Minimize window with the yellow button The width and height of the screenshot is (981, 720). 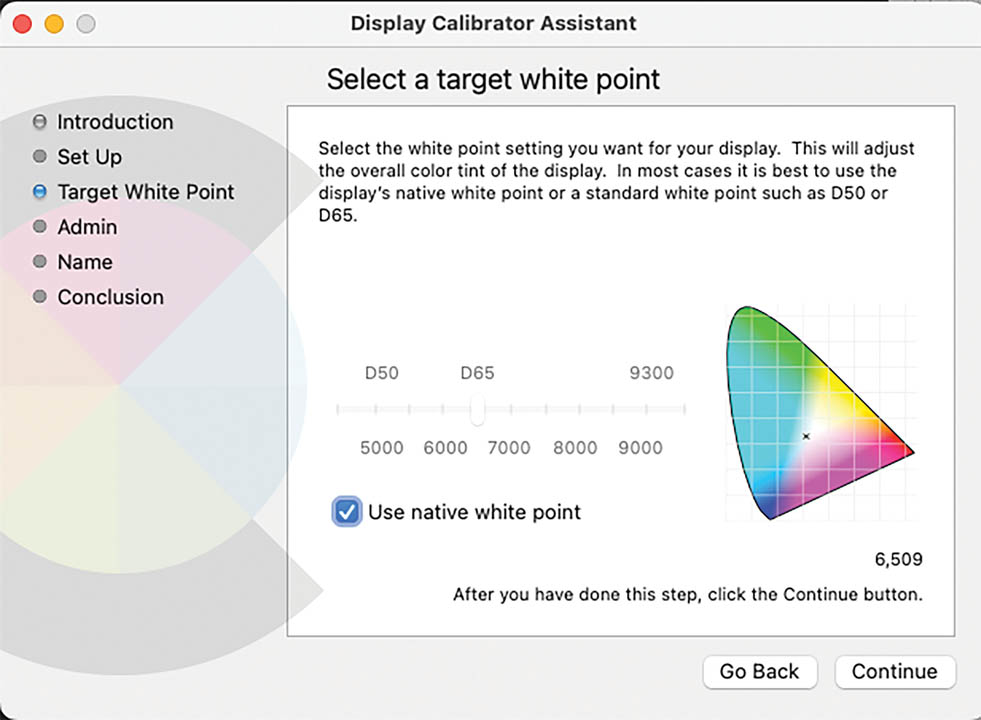(x=54, y=24)
